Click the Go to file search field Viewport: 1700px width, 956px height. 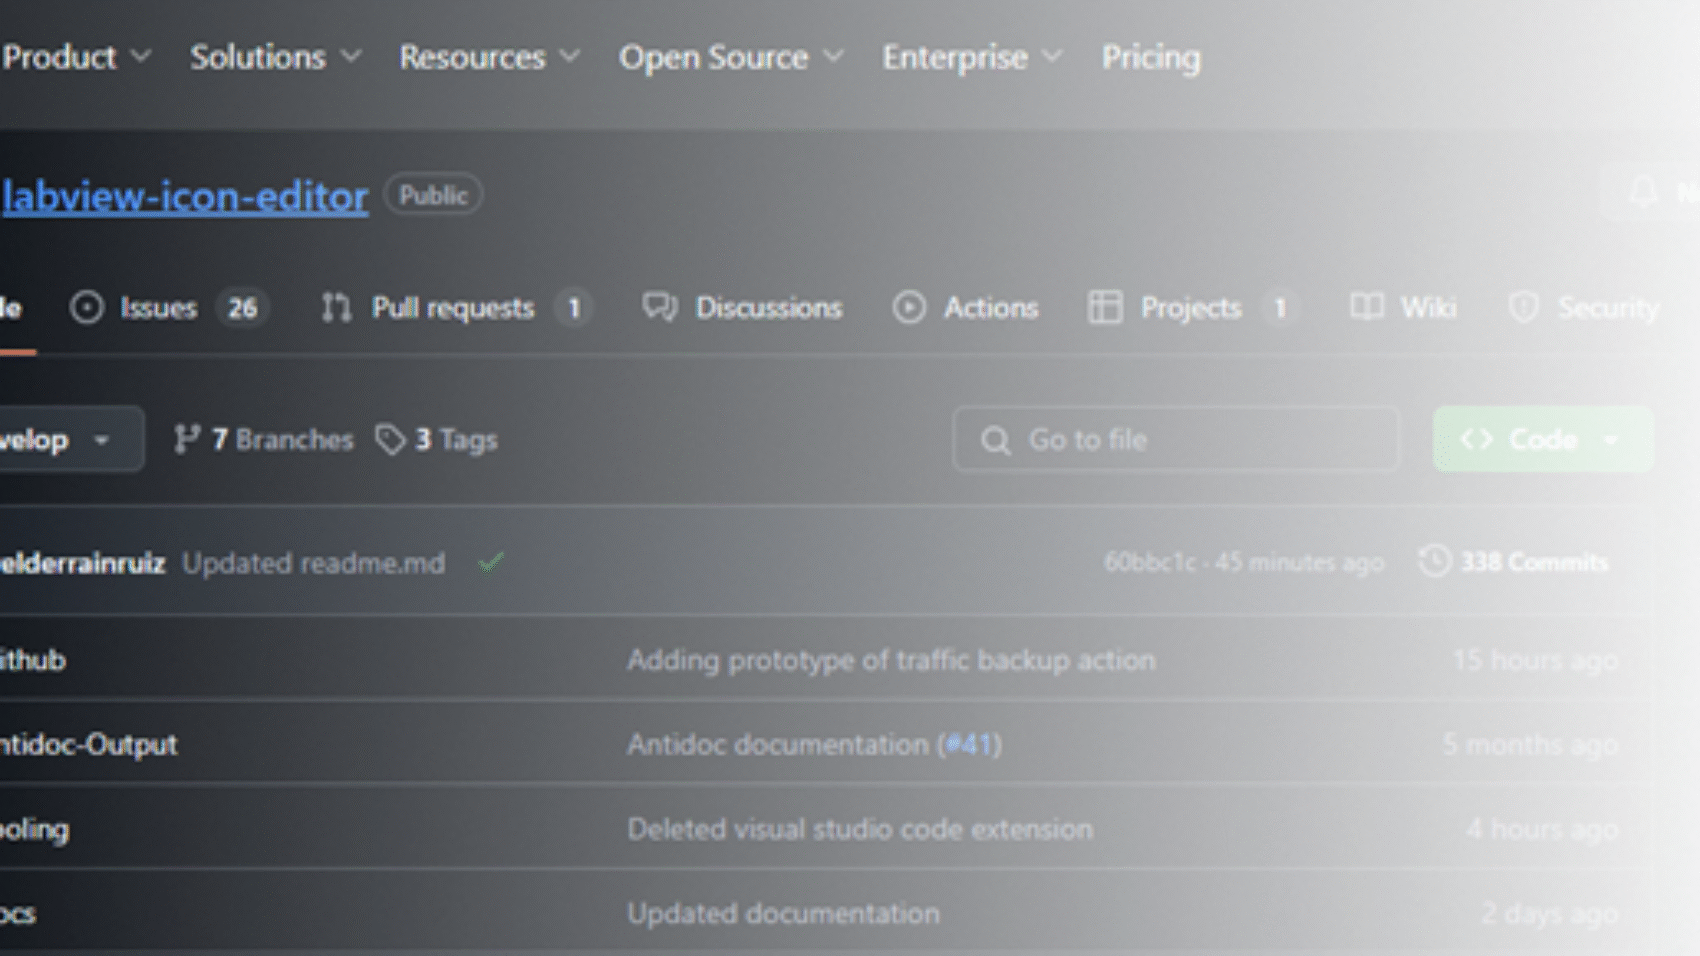(1176, 439)
